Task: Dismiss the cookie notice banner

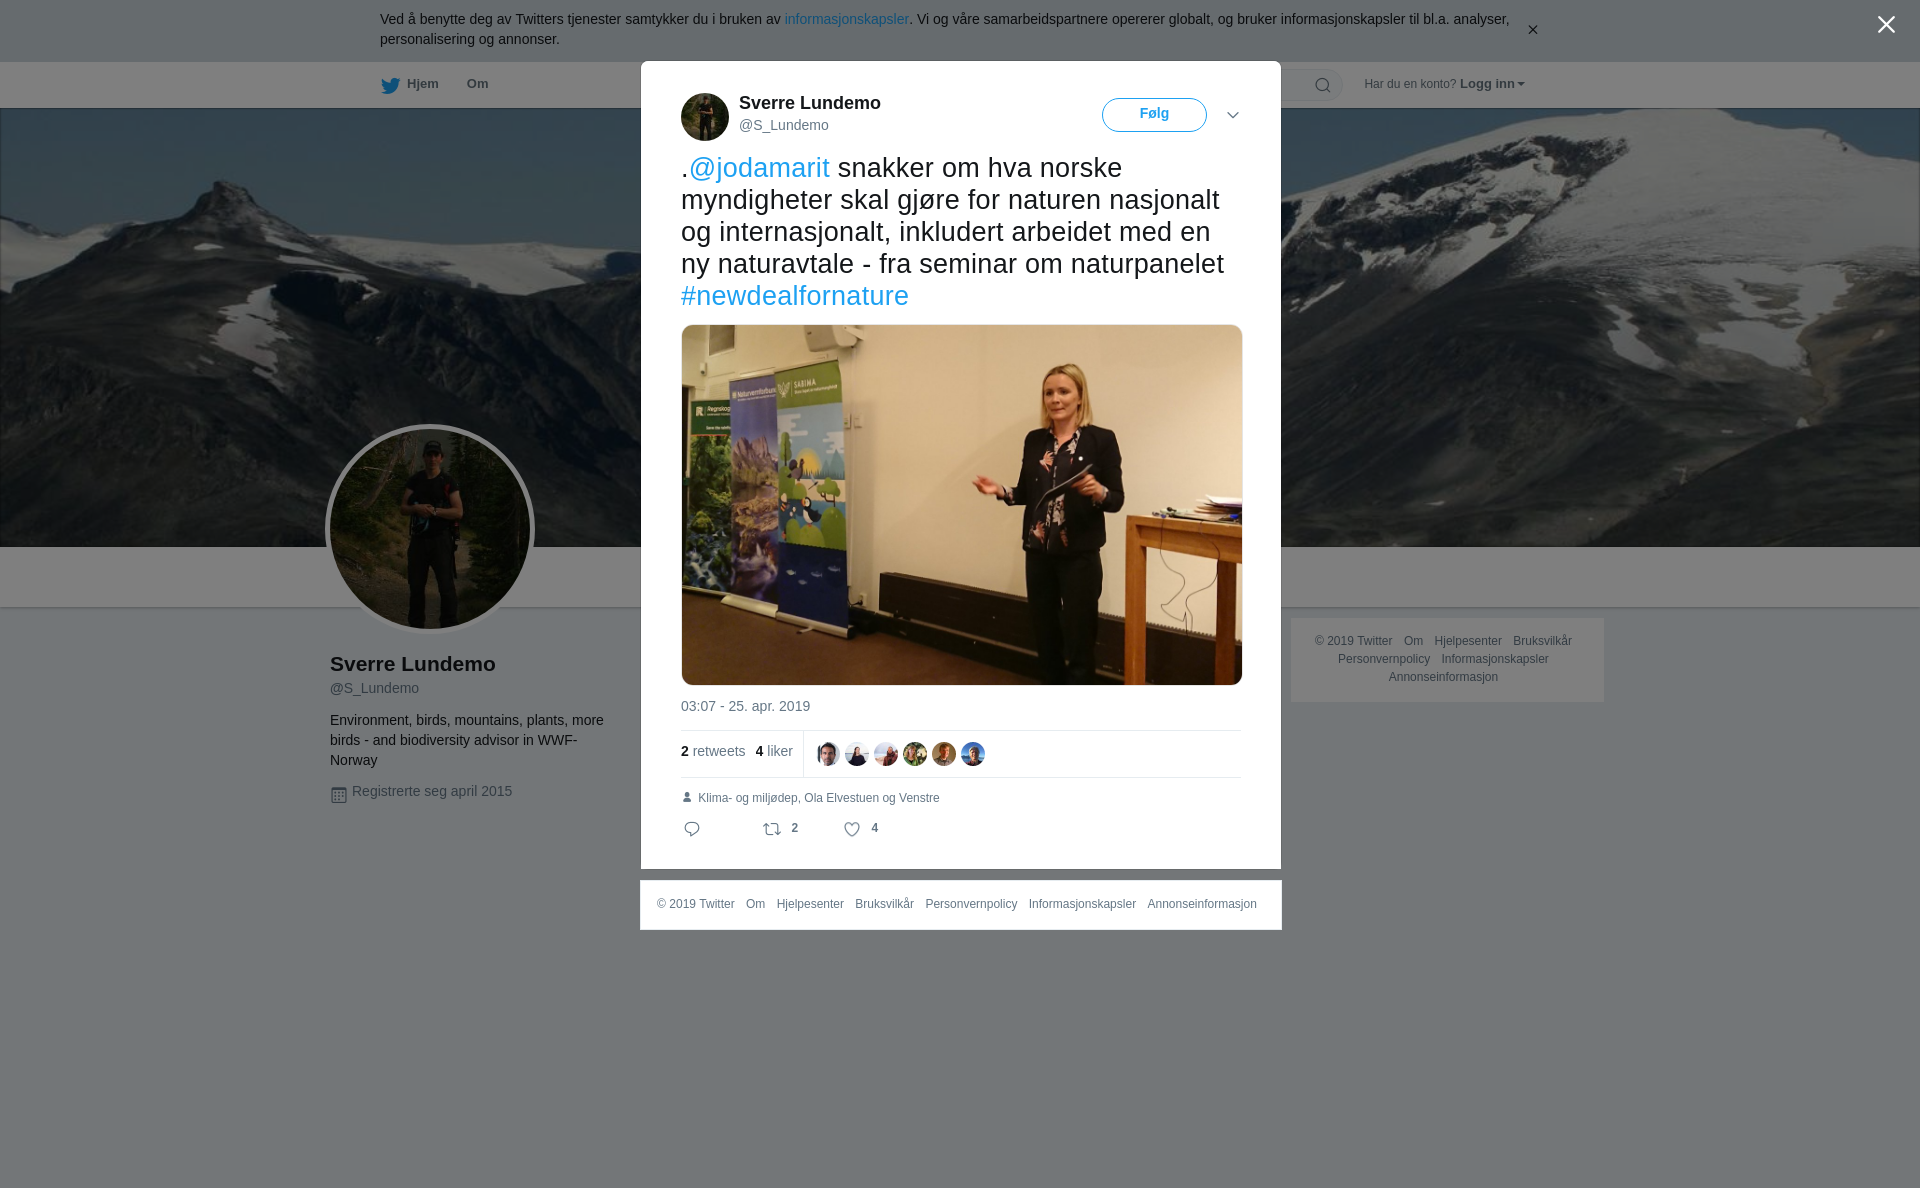Action: click(x=1532, y=30)
